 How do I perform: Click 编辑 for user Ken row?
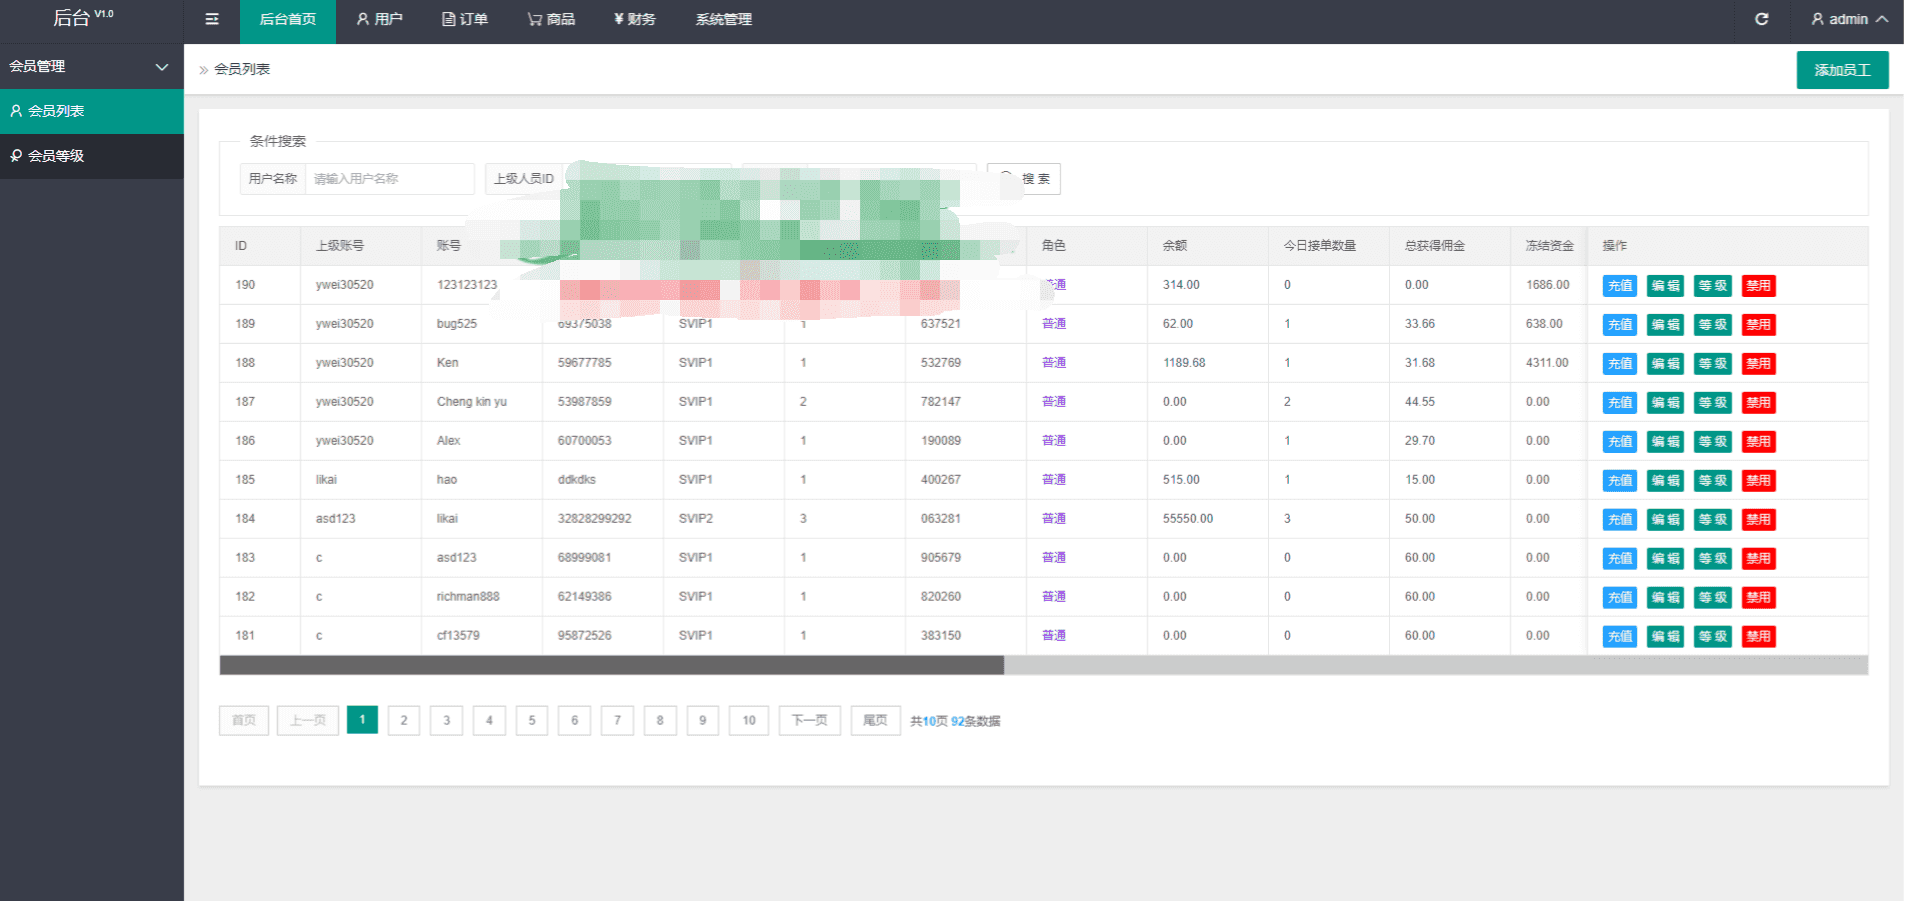click(x=1665, y=364)
